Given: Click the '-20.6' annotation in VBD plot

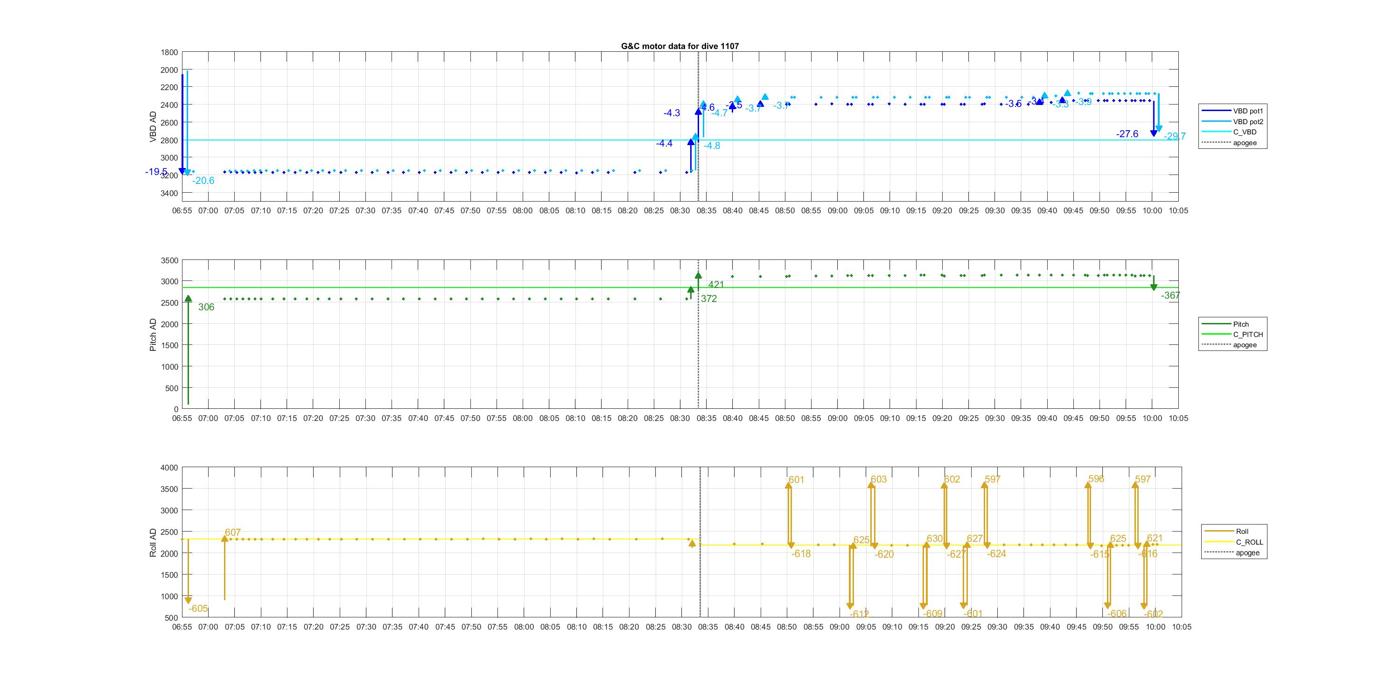Looking at the screenshot, I should pos(203,181).
